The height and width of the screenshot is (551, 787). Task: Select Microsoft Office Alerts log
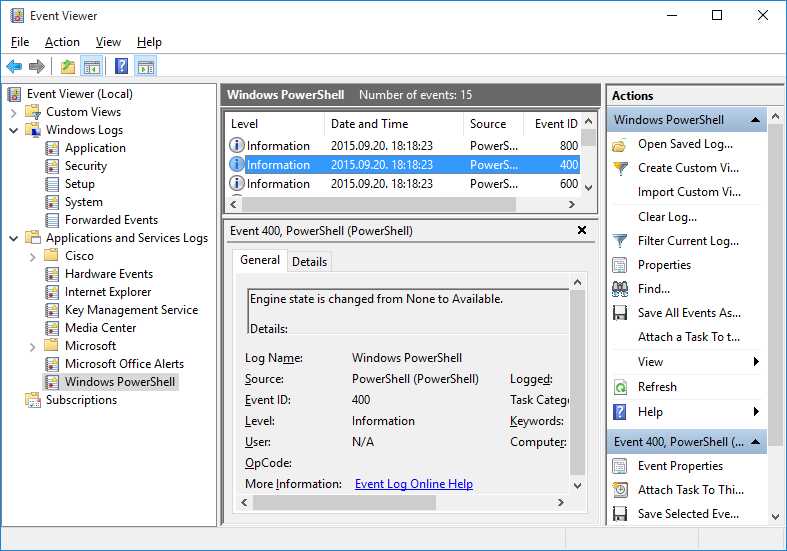point(124,364)
